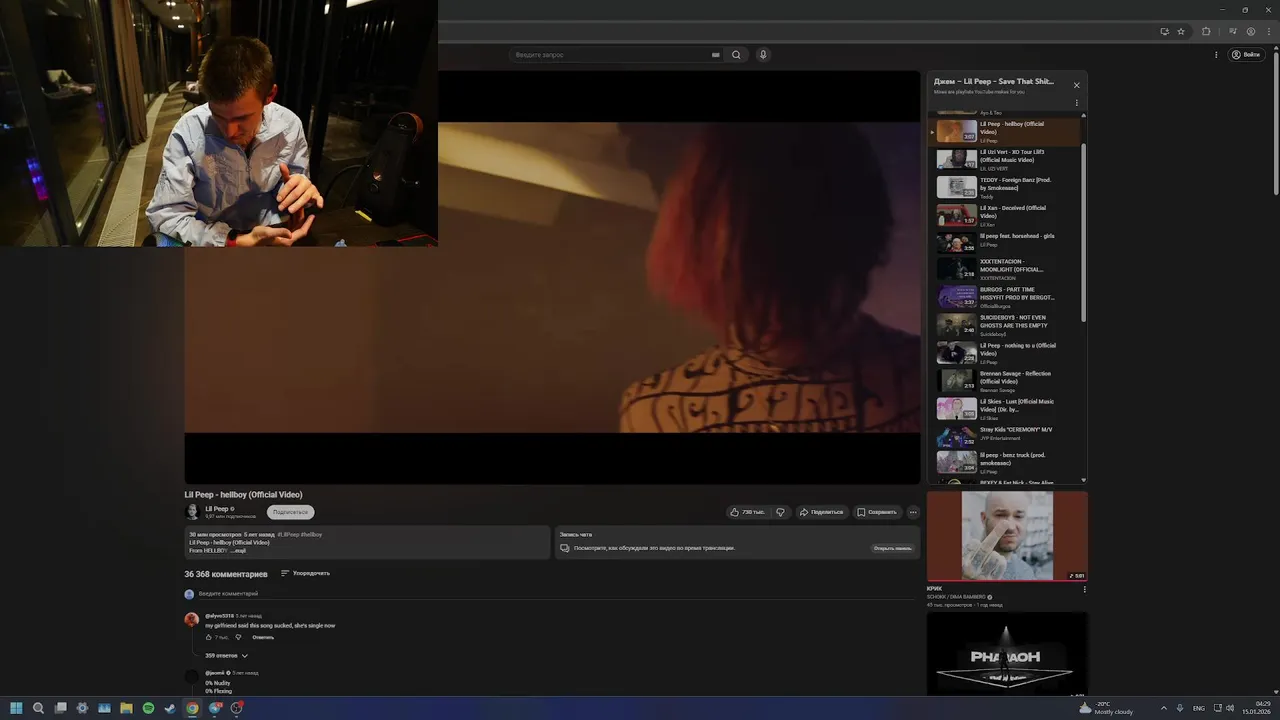Open Steam from the taskbar
1280x720 pixels.
tap(170, 708)
